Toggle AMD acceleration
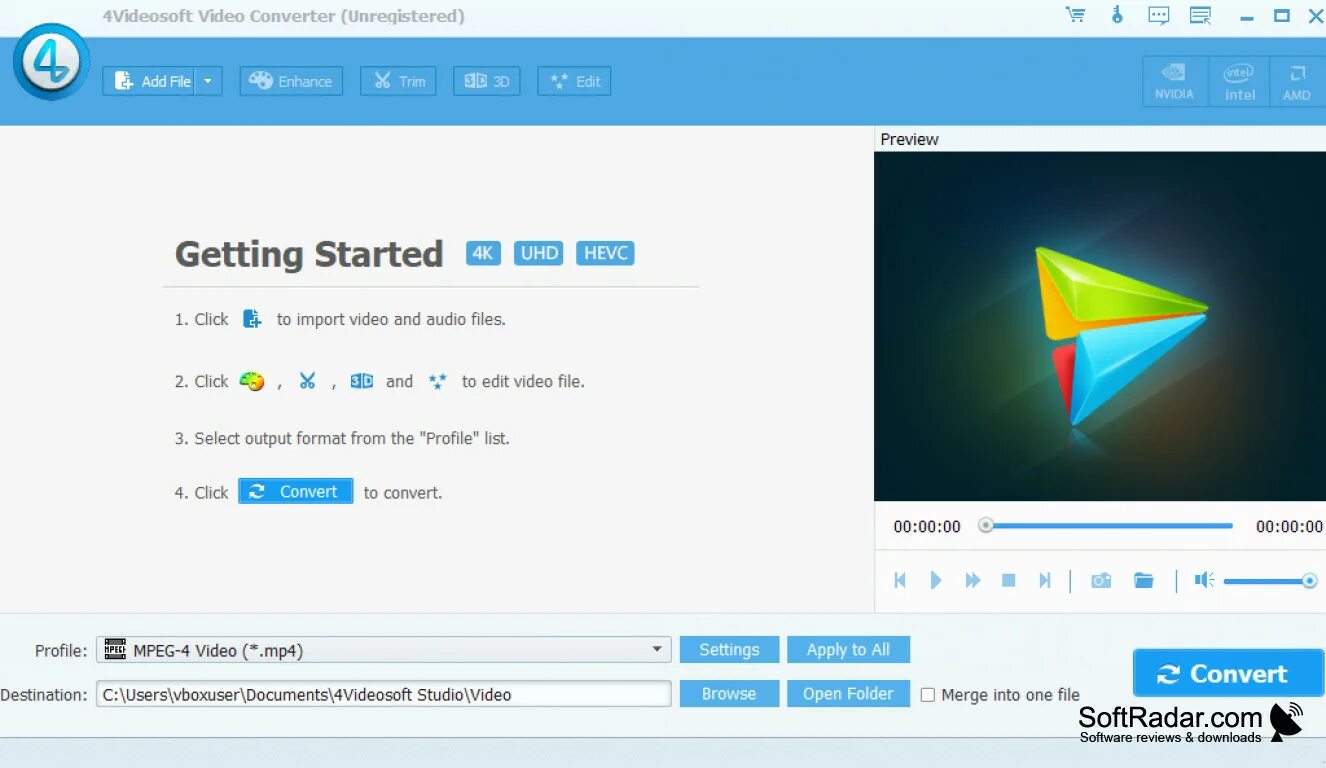 (1297, 81)
